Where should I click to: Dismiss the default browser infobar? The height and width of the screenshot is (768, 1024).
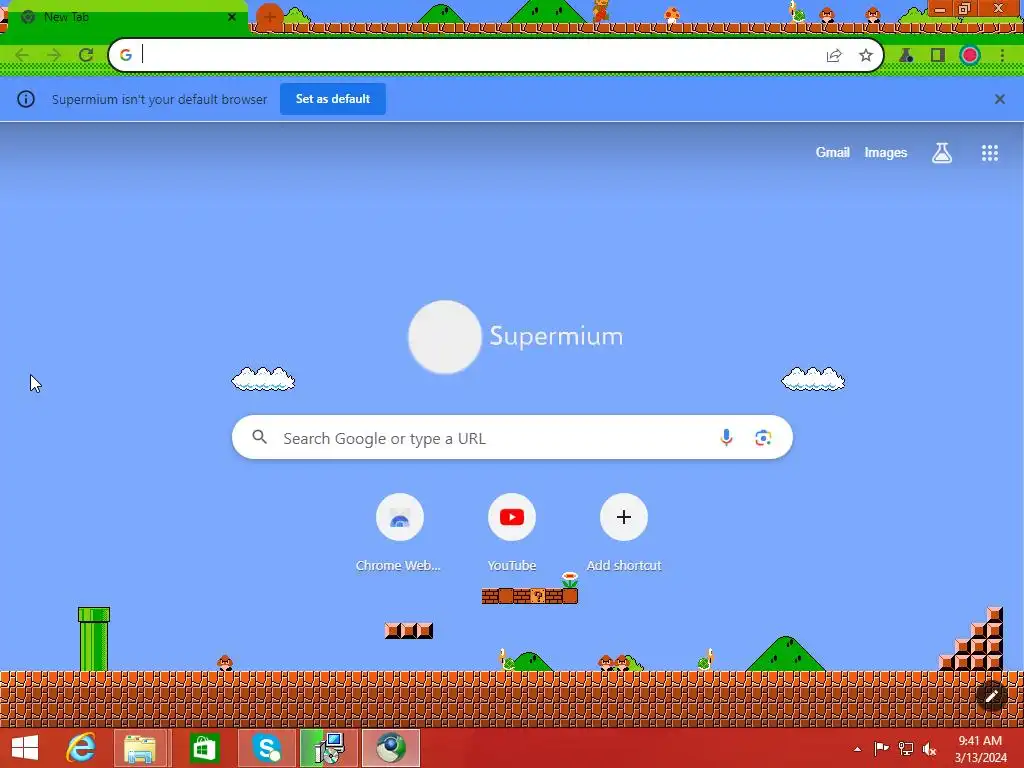point(1000,99)
